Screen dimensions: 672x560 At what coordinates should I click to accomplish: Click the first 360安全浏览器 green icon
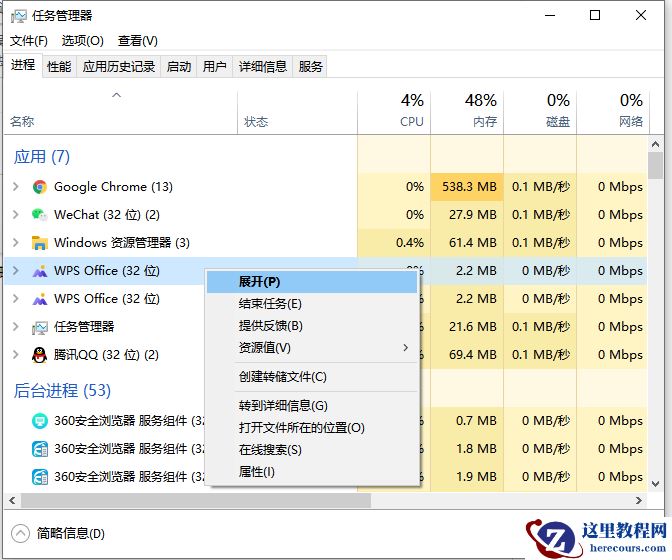(x=39, y=421)
